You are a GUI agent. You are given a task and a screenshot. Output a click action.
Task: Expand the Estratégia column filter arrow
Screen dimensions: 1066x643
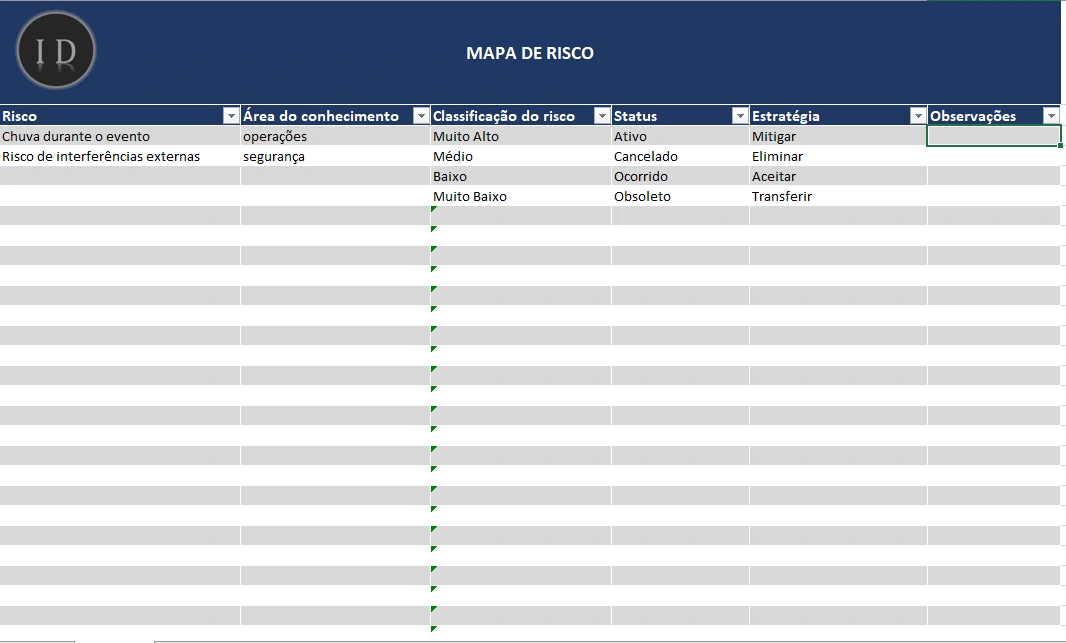click(918, 116)
